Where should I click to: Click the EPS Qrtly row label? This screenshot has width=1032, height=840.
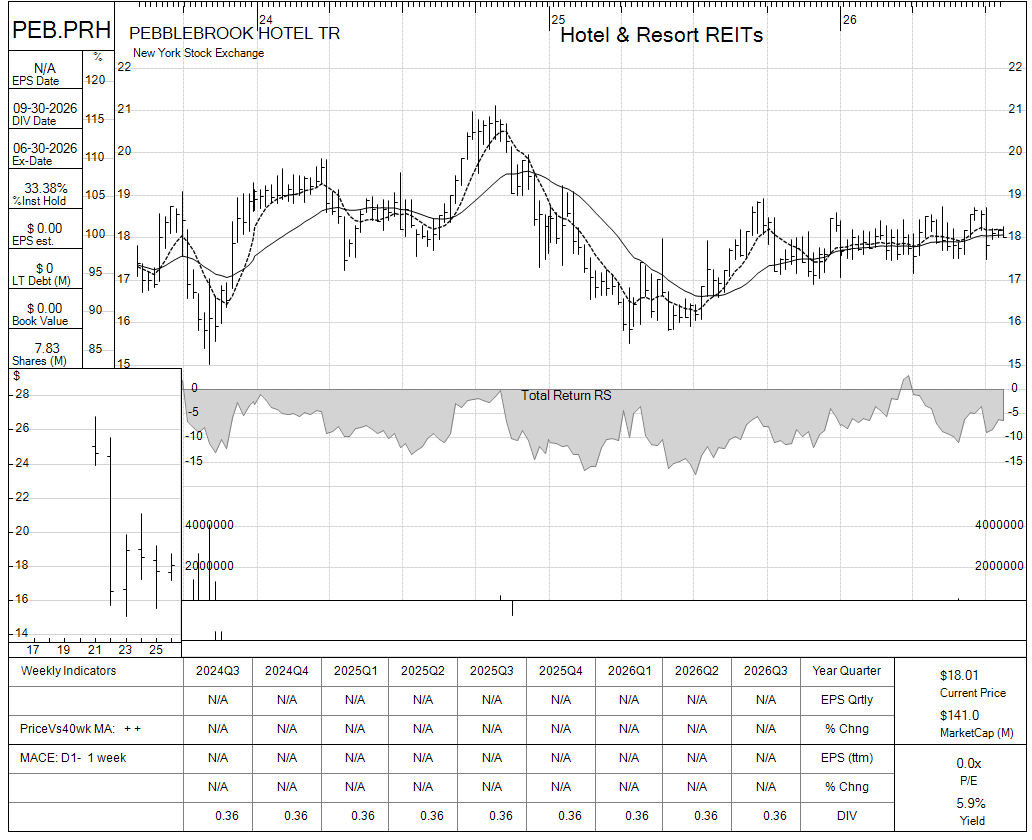tap(846, 700)
